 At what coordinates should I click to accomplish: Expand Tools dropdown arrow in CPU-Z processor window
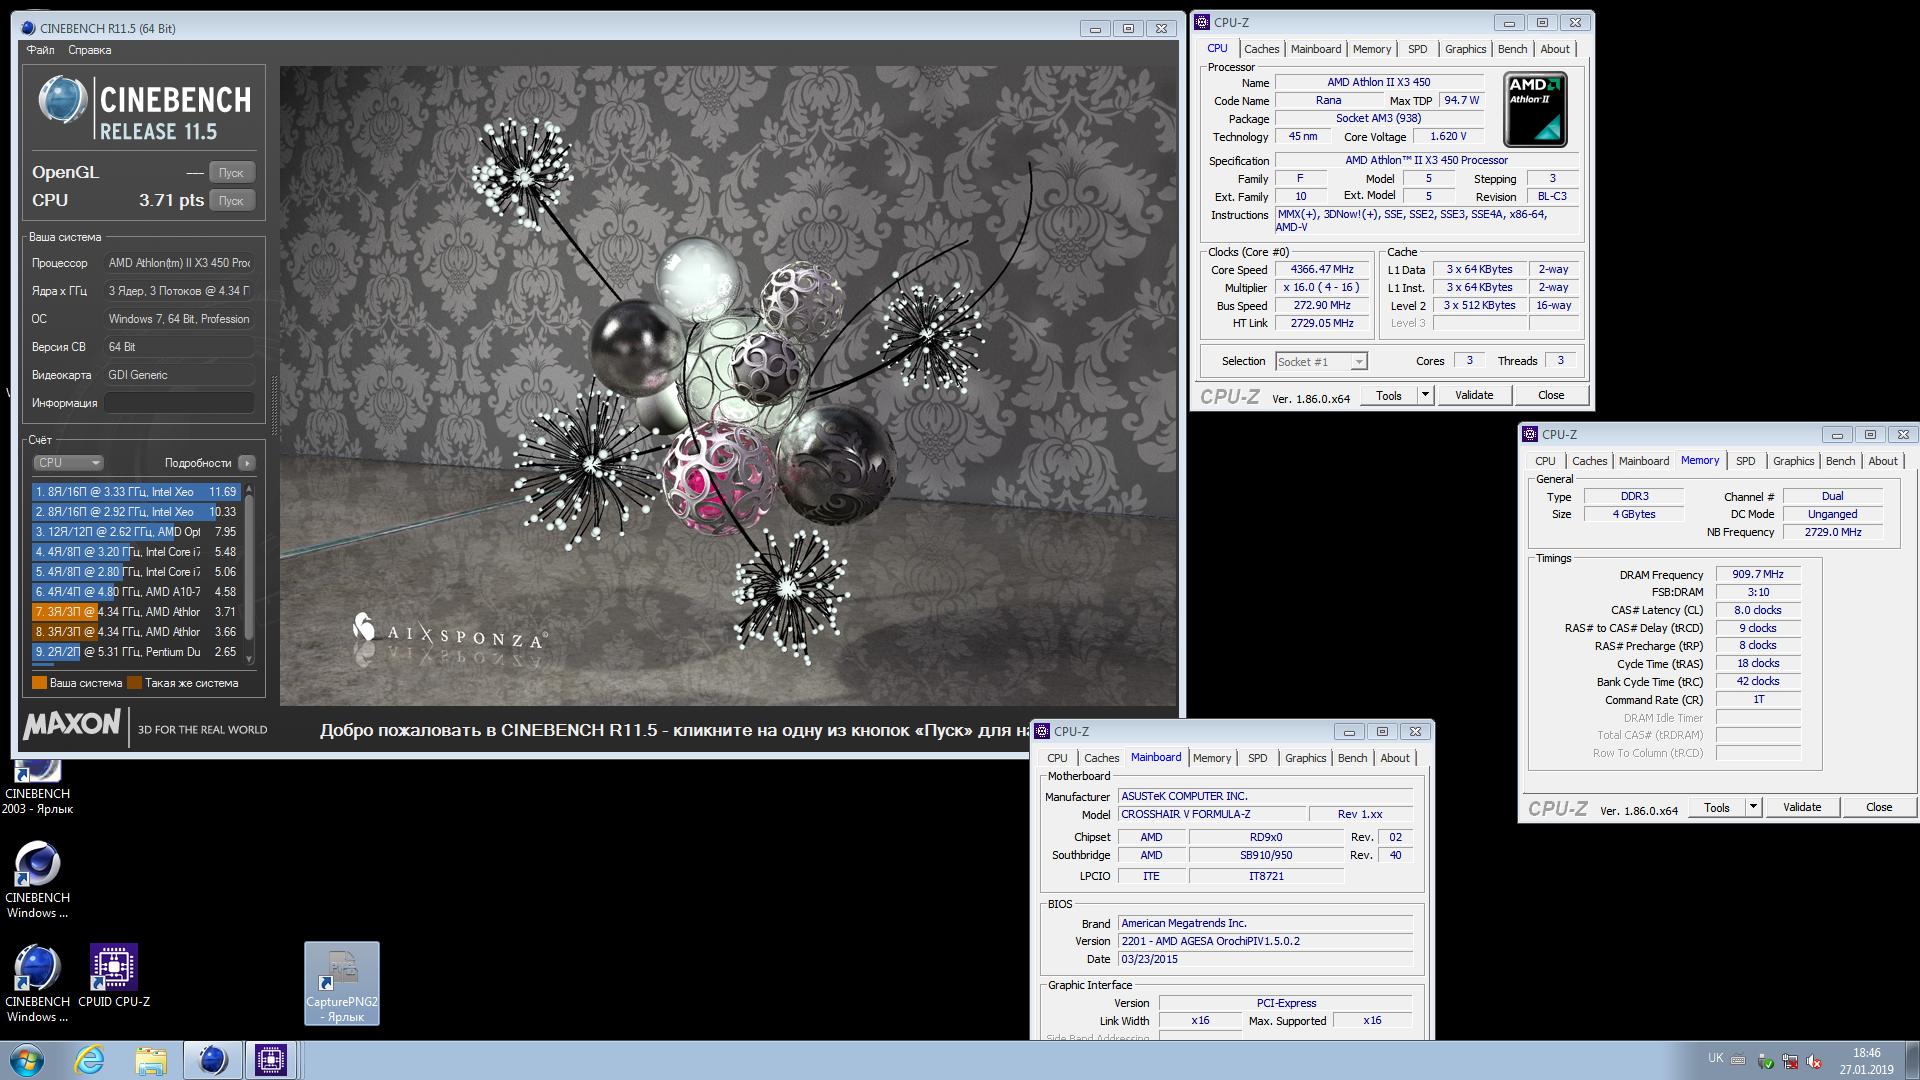click(x=1425, y=395)
